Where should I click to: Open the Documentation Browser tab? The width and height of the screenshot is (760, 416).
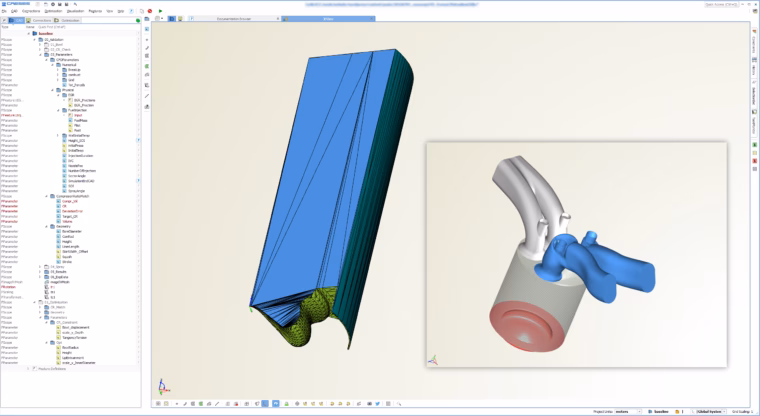click(x=234, y=18)
